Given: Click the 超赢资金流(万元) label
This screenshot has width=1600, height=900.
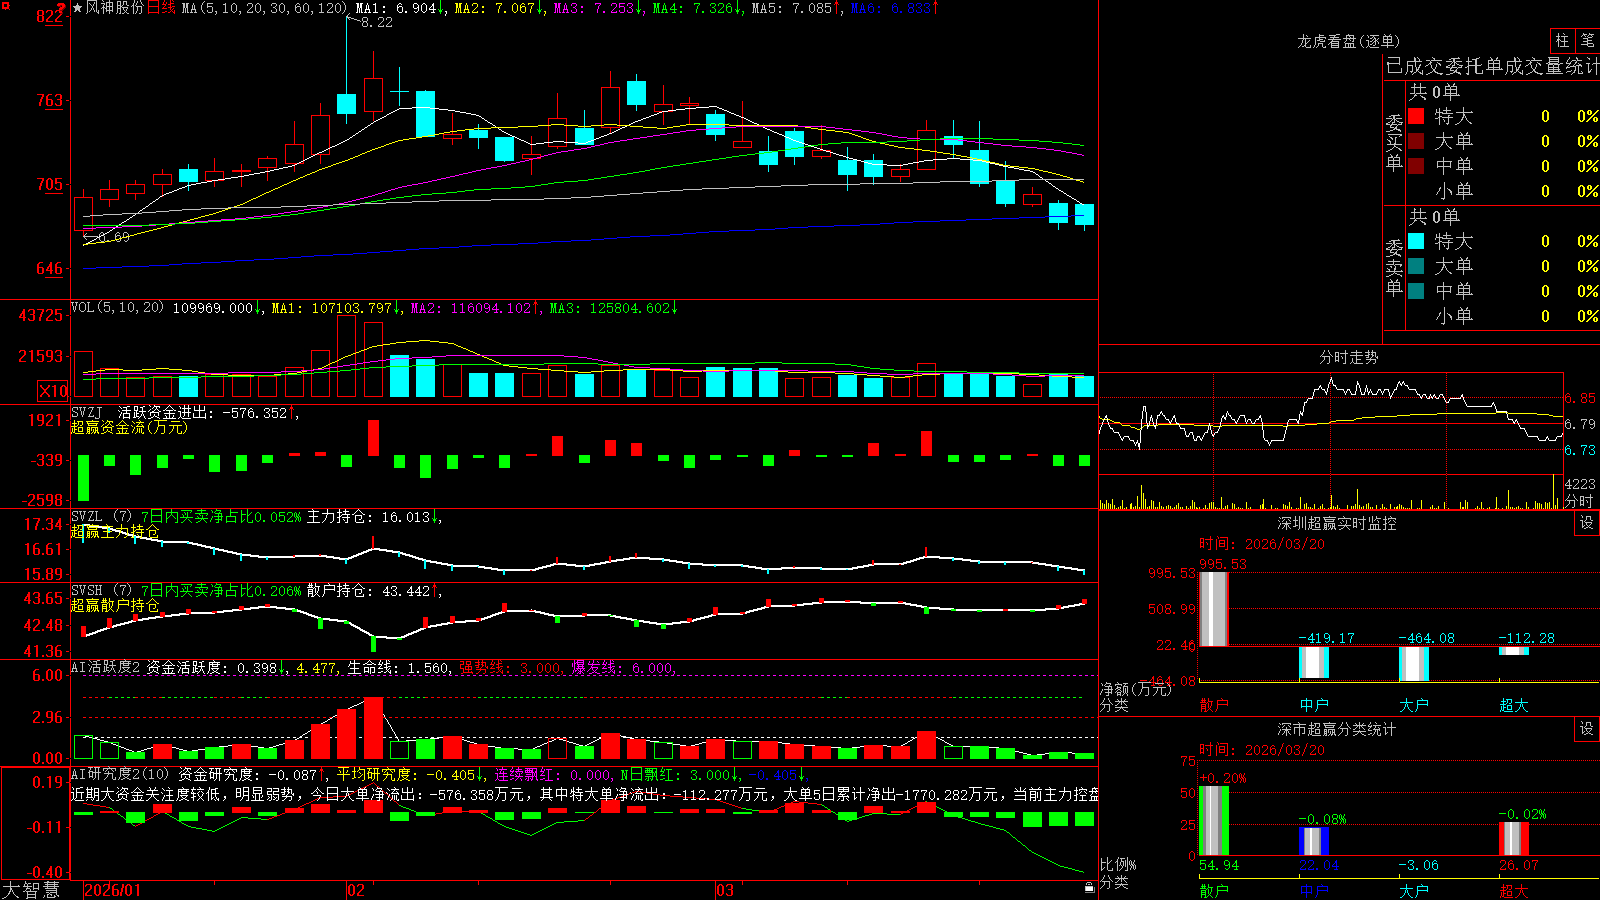Looking at the screenshot, I should (x=129, y=427).
